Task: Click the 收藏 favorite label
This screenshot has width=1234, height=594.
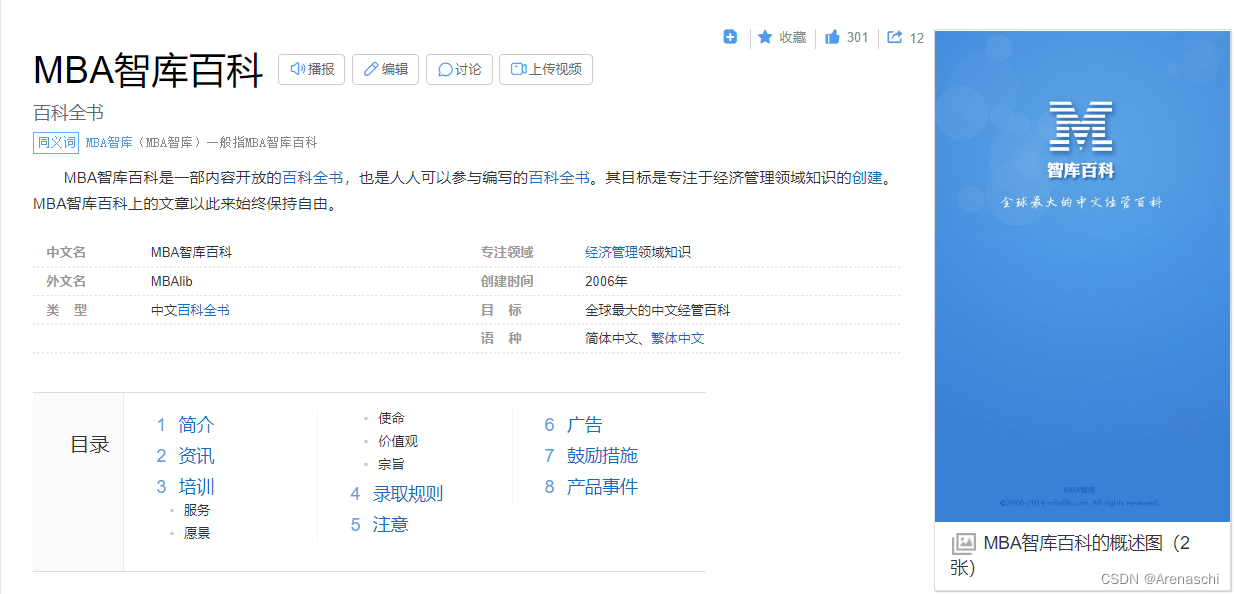Action: [x=792, y=37]
